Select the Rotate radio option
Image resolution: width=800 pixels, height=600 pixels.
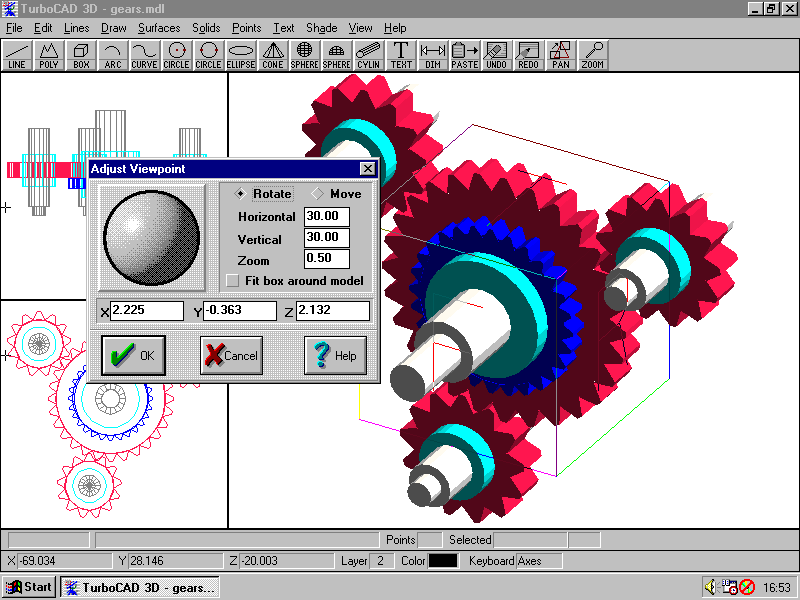264,194
